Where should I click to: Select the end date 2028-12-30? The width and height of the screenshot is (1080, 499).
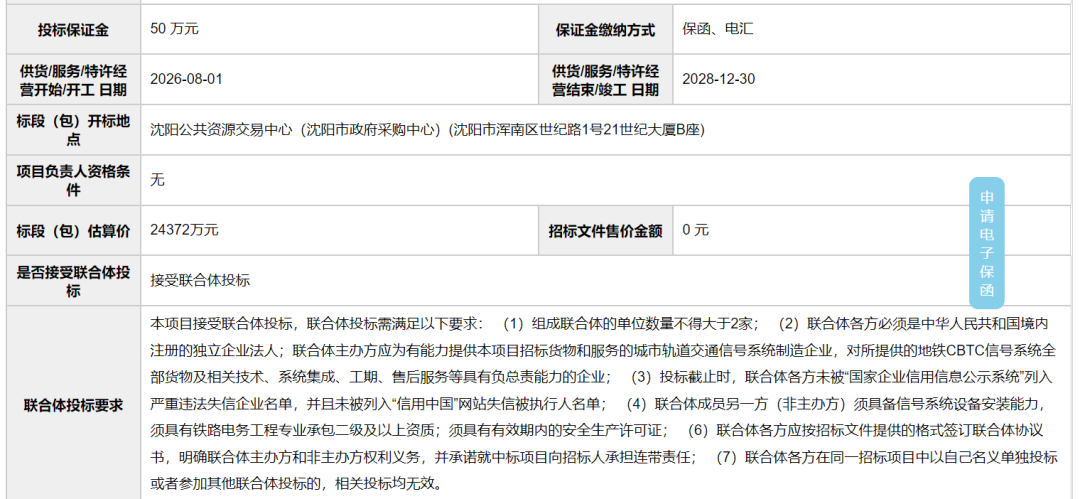click(x=718, y=79)
